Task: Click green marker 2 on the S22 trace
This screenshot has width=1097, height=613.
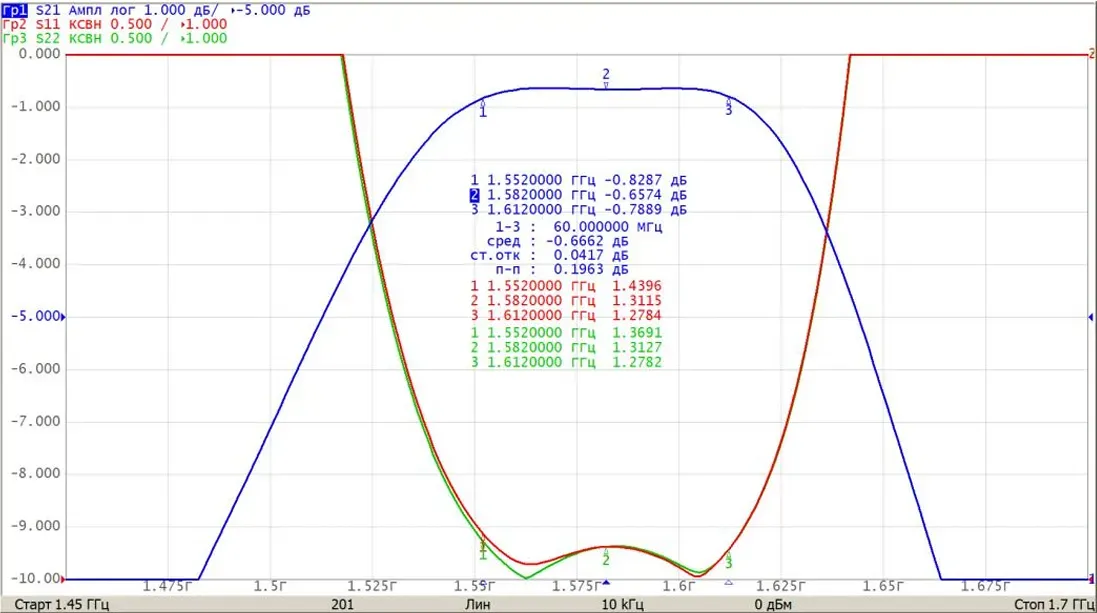Action: point(606,558)
